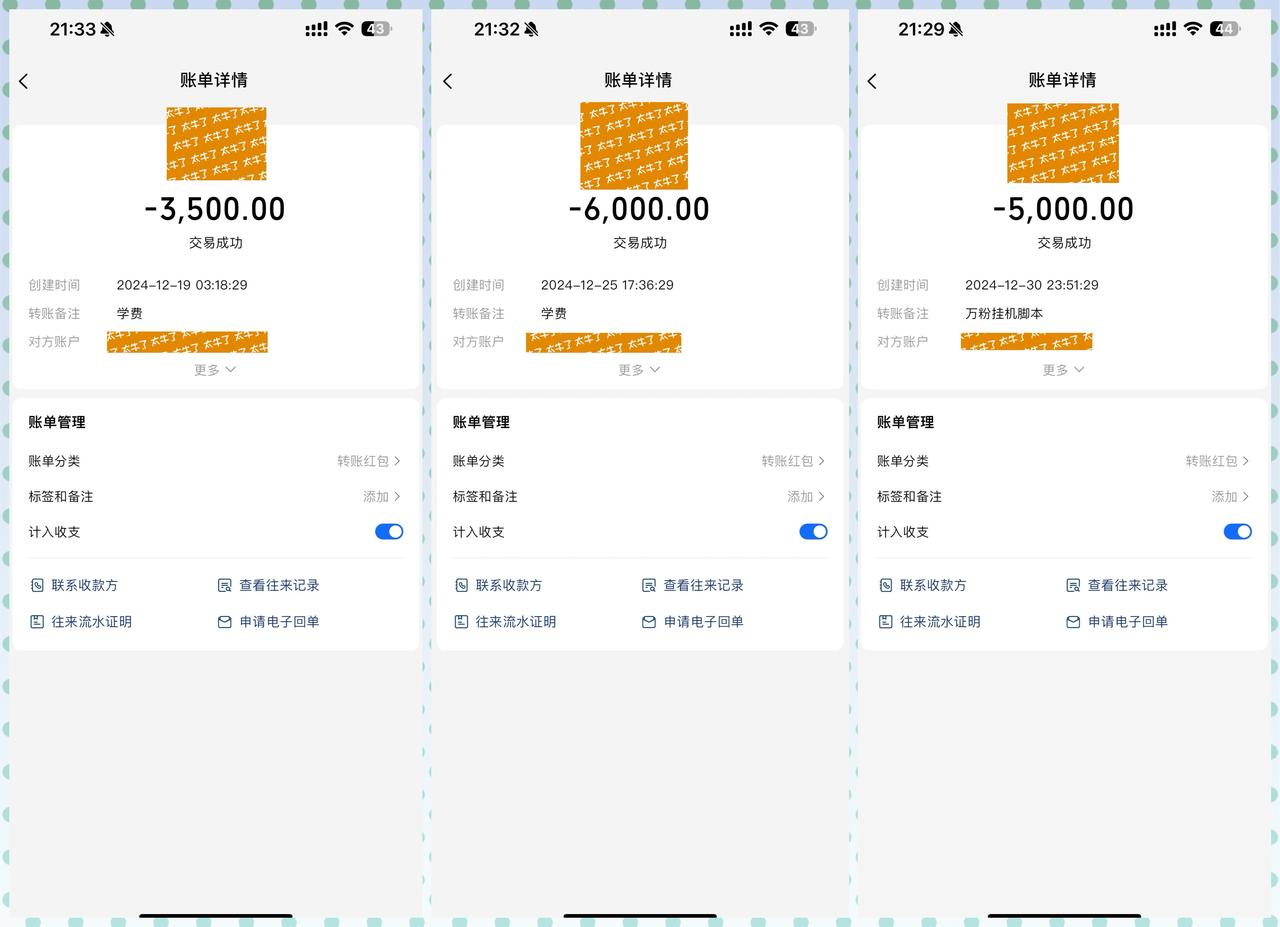Tap 查看往来记录 icon in the -6,000.00 bill
The image size is (1280, 927).
tap(649, 585)
